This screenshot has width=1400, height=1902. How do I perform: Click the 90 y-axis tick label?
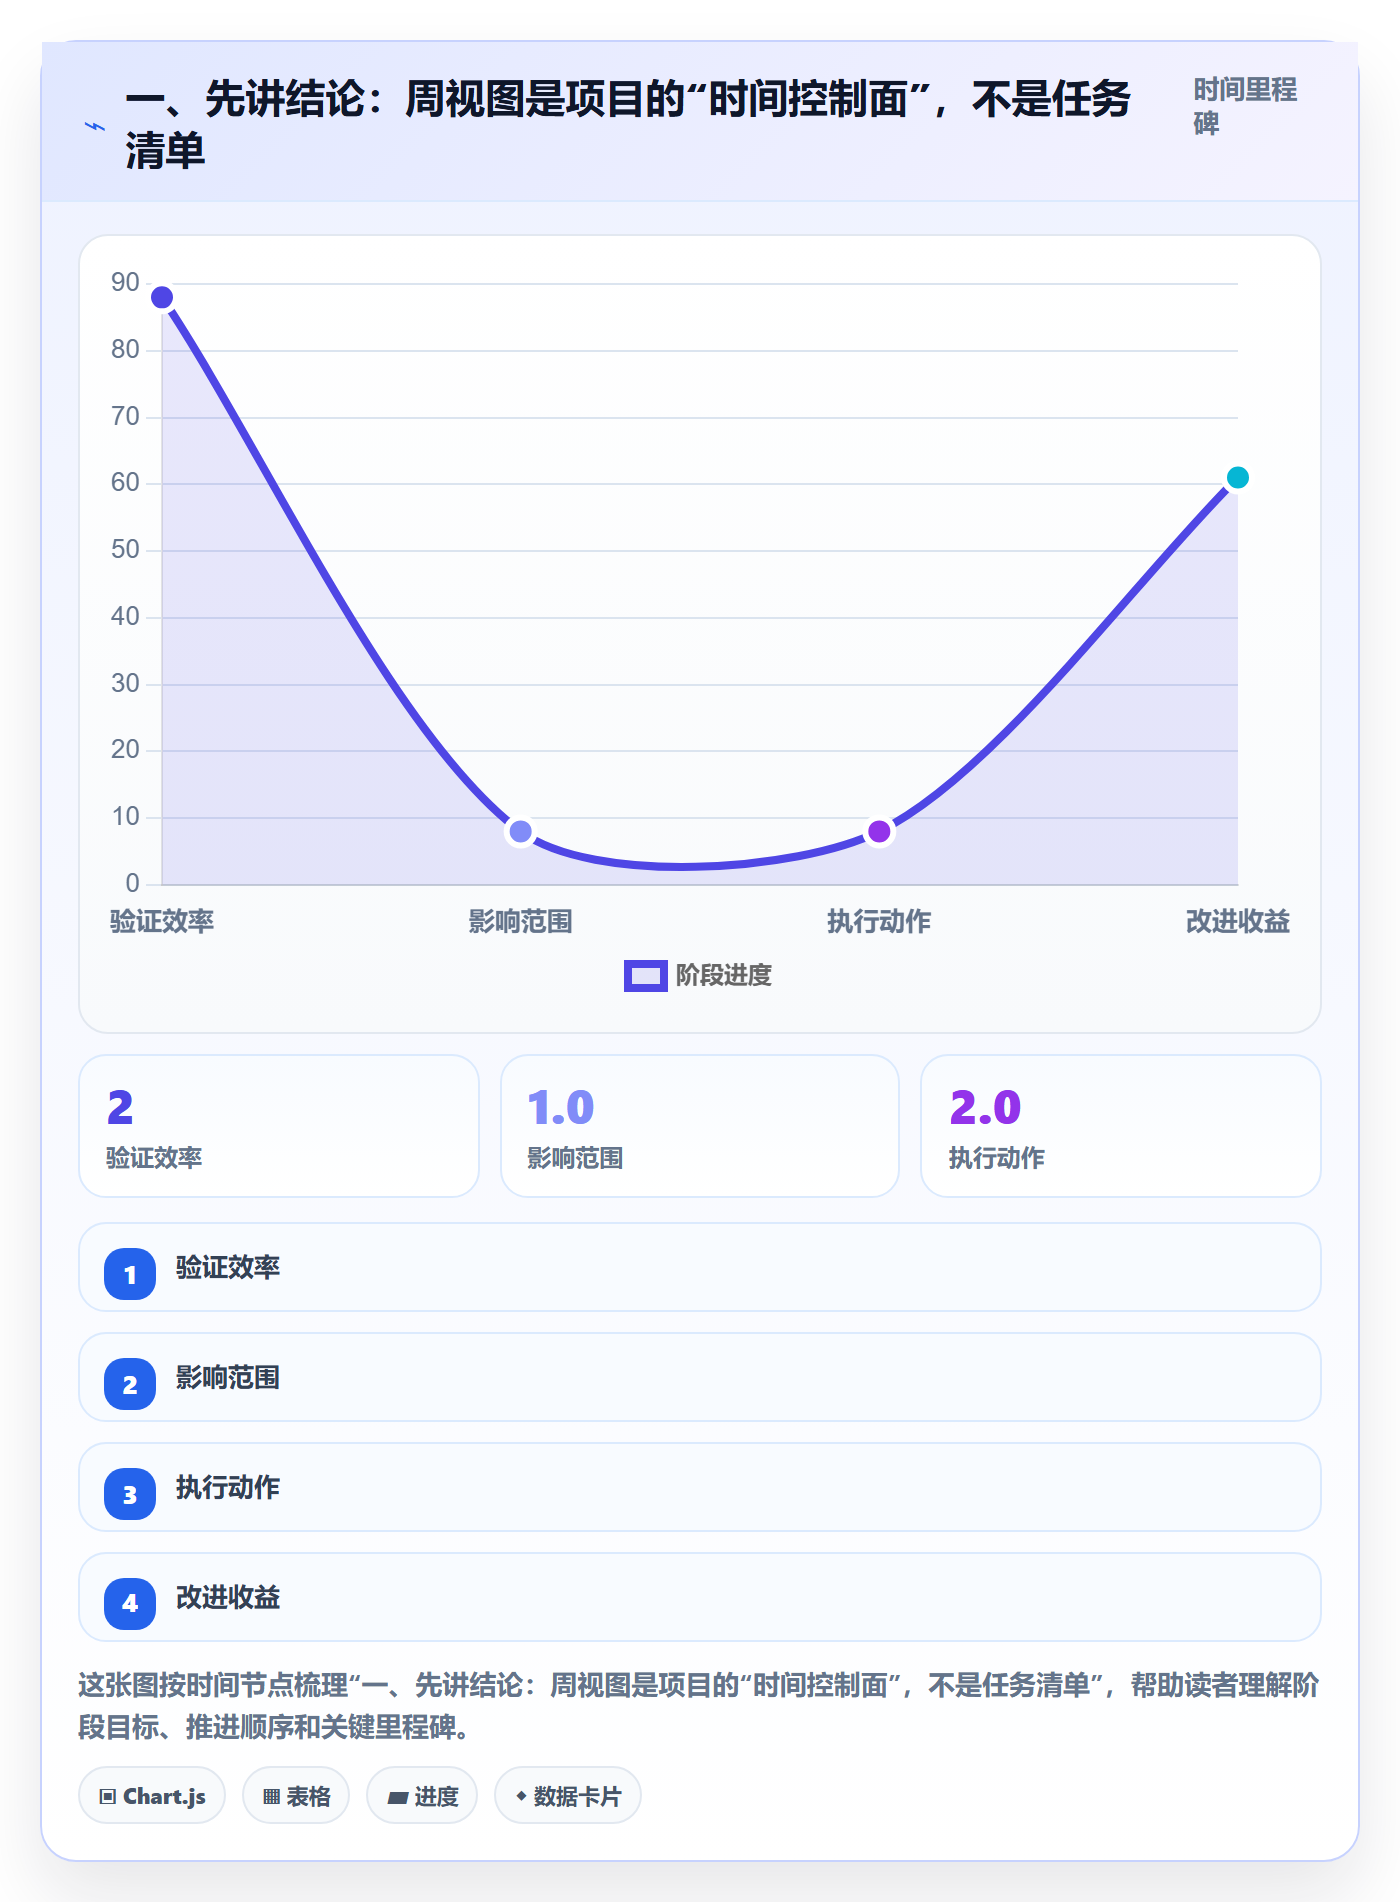pos(125,283)
